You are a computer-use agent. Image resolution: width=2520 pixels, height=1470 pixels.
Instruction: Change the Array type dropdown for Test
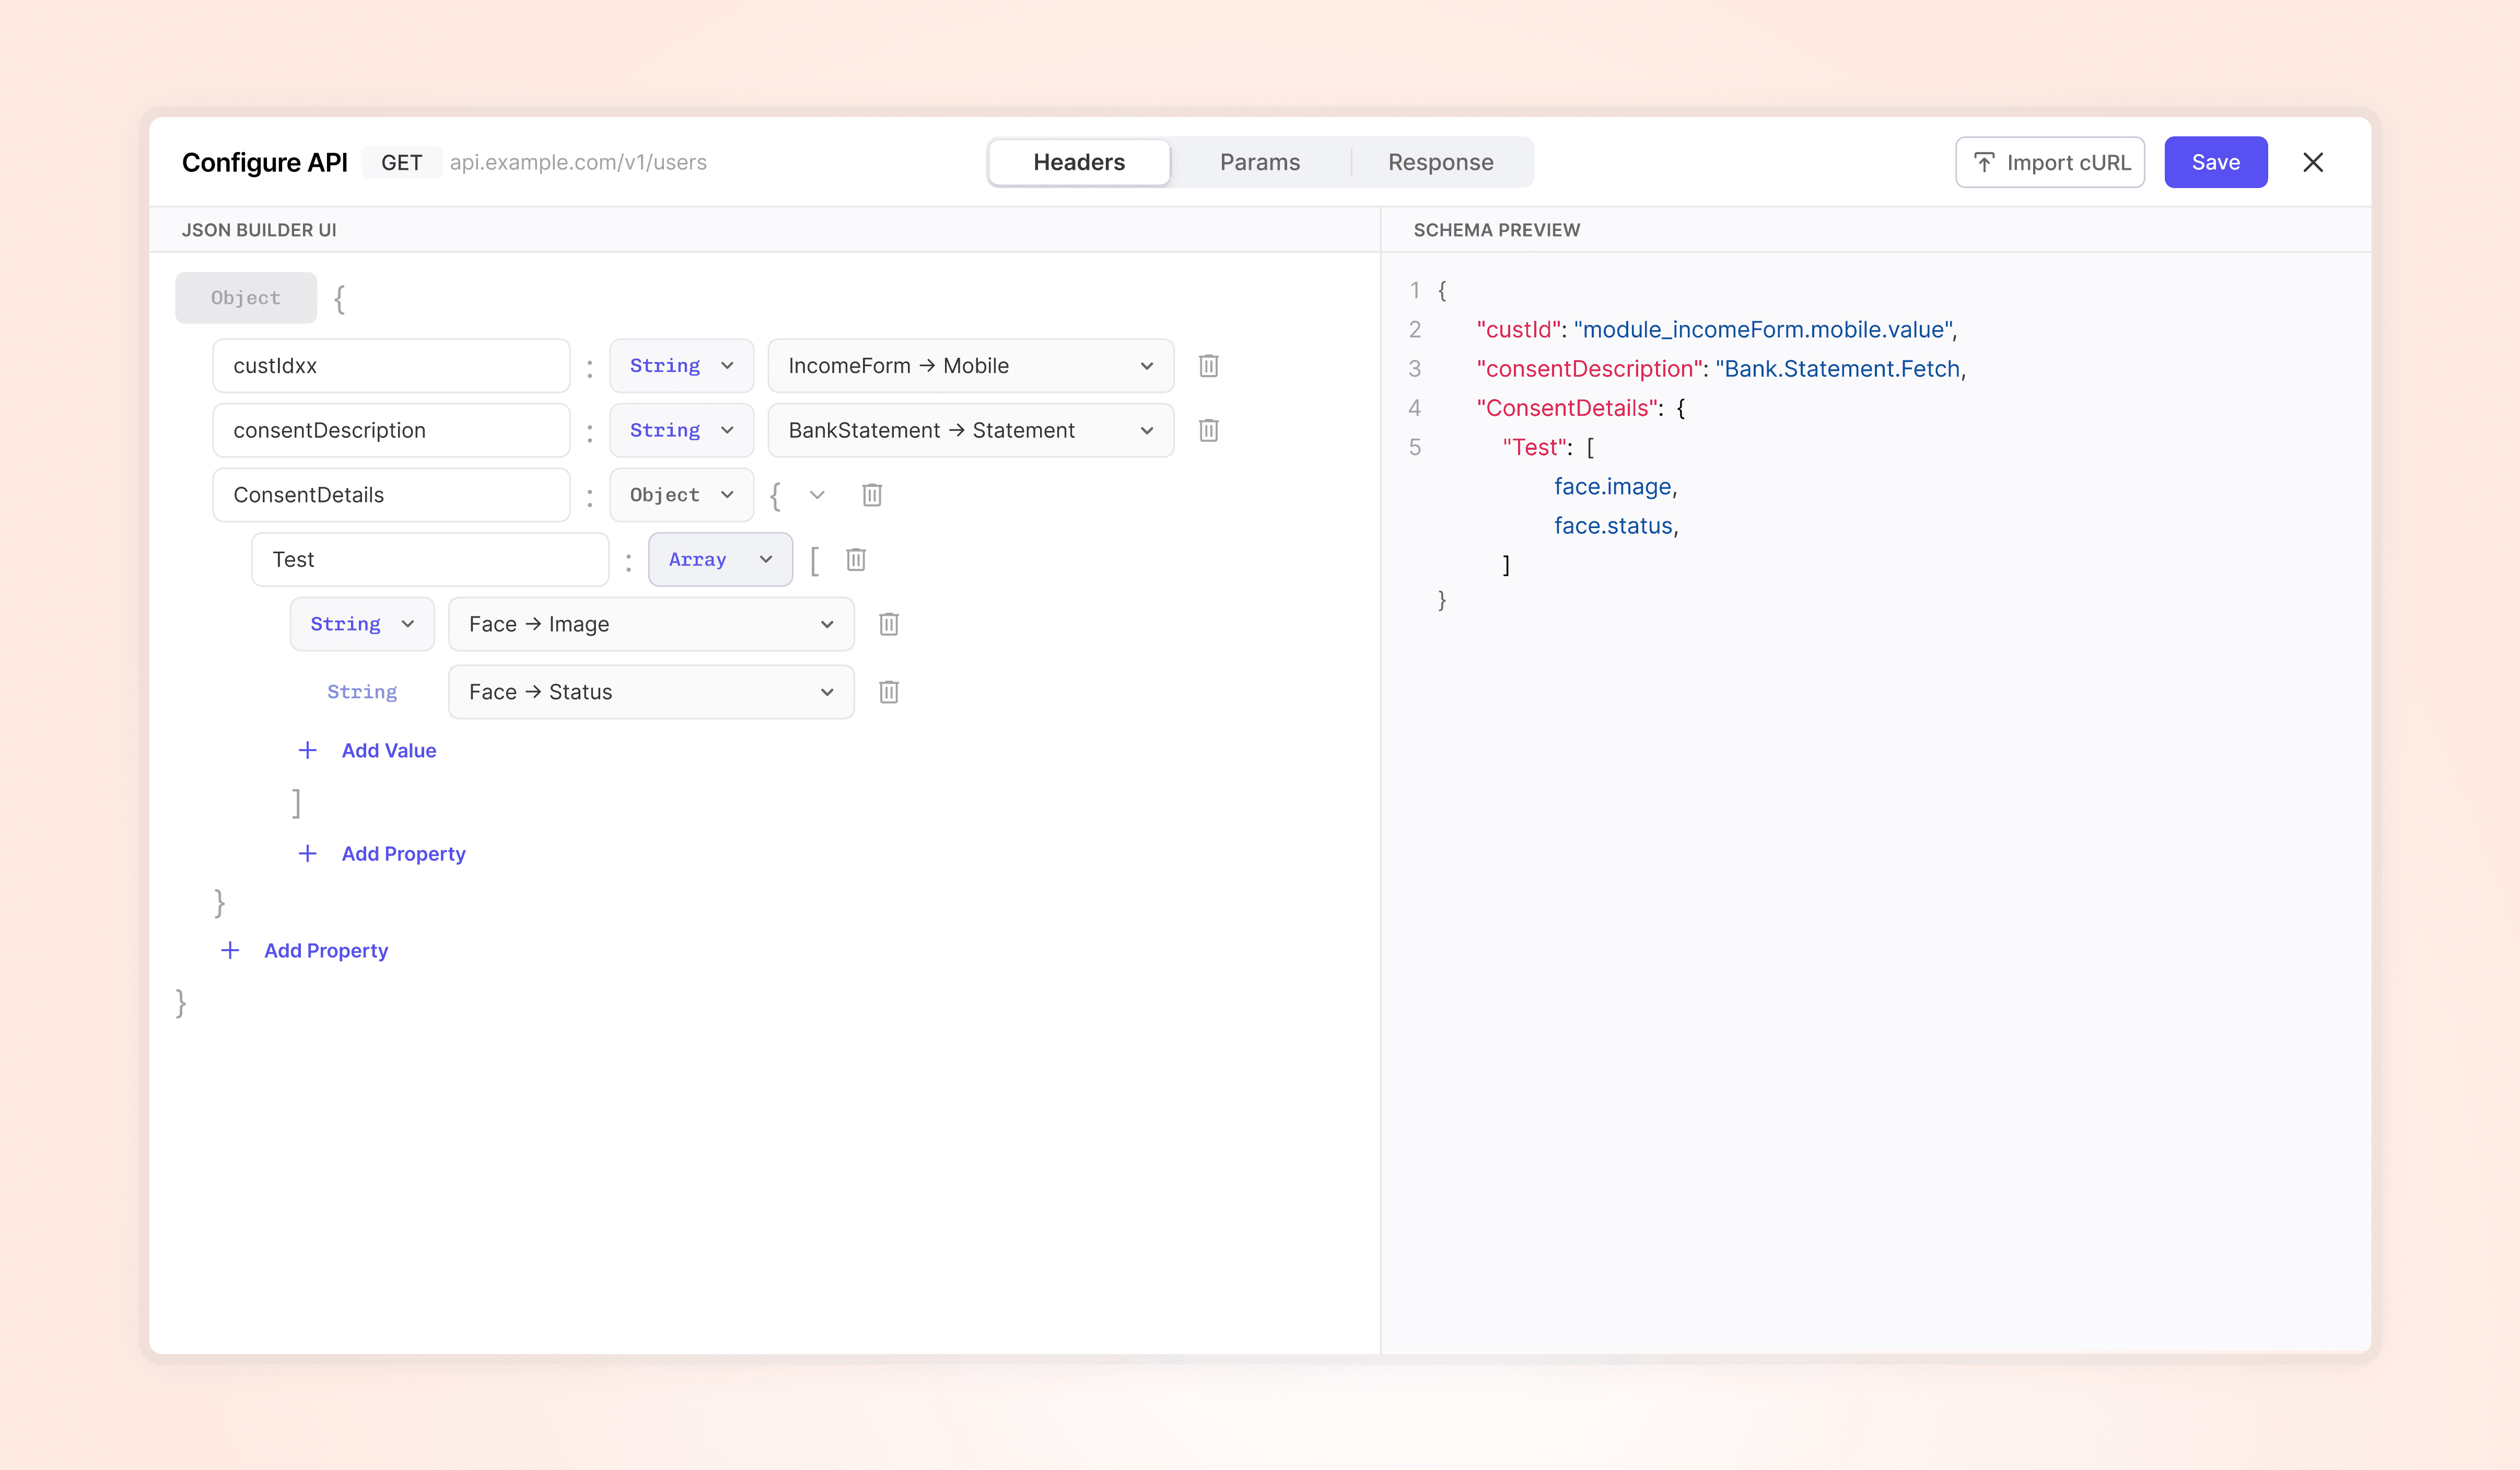(720, 560)
